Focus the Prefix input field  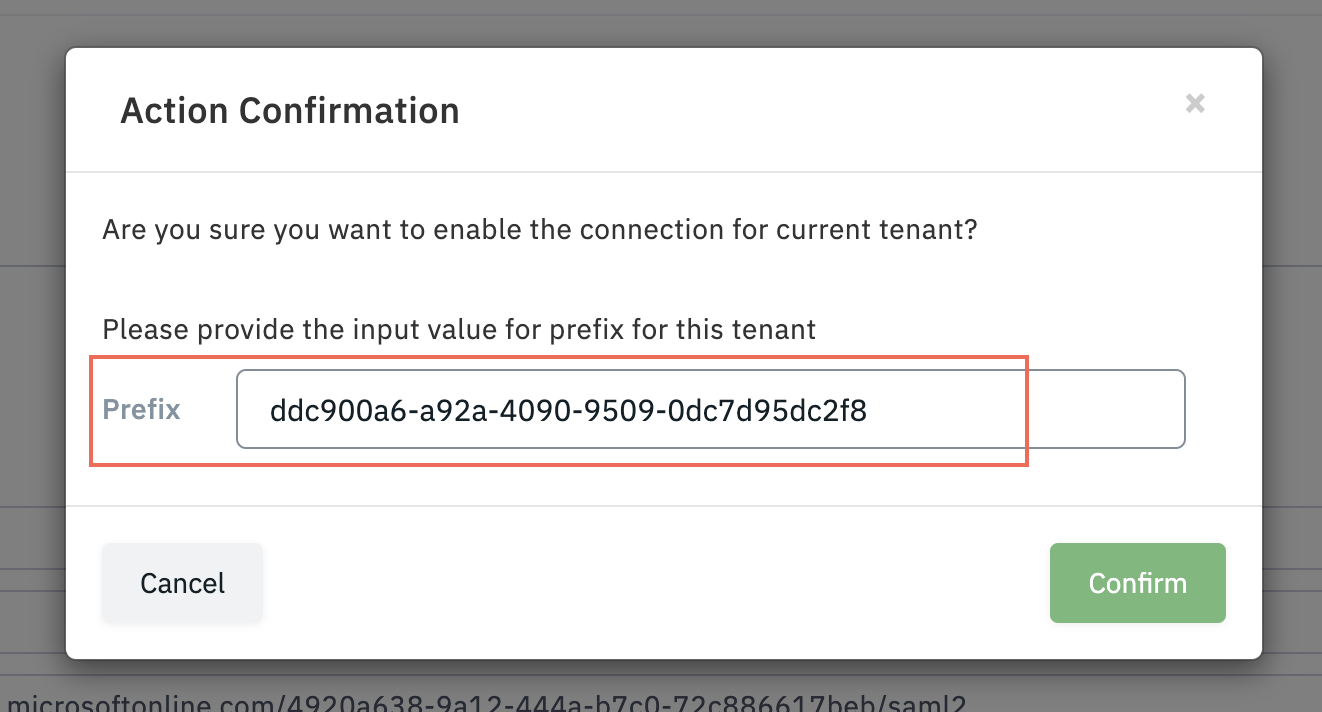[x=710, y=410]
